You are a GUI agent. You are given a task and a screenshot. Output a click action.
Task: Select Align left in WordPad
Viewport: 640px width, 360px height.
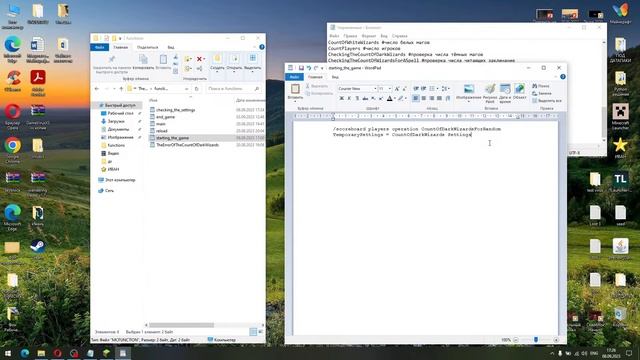[416, 98]
